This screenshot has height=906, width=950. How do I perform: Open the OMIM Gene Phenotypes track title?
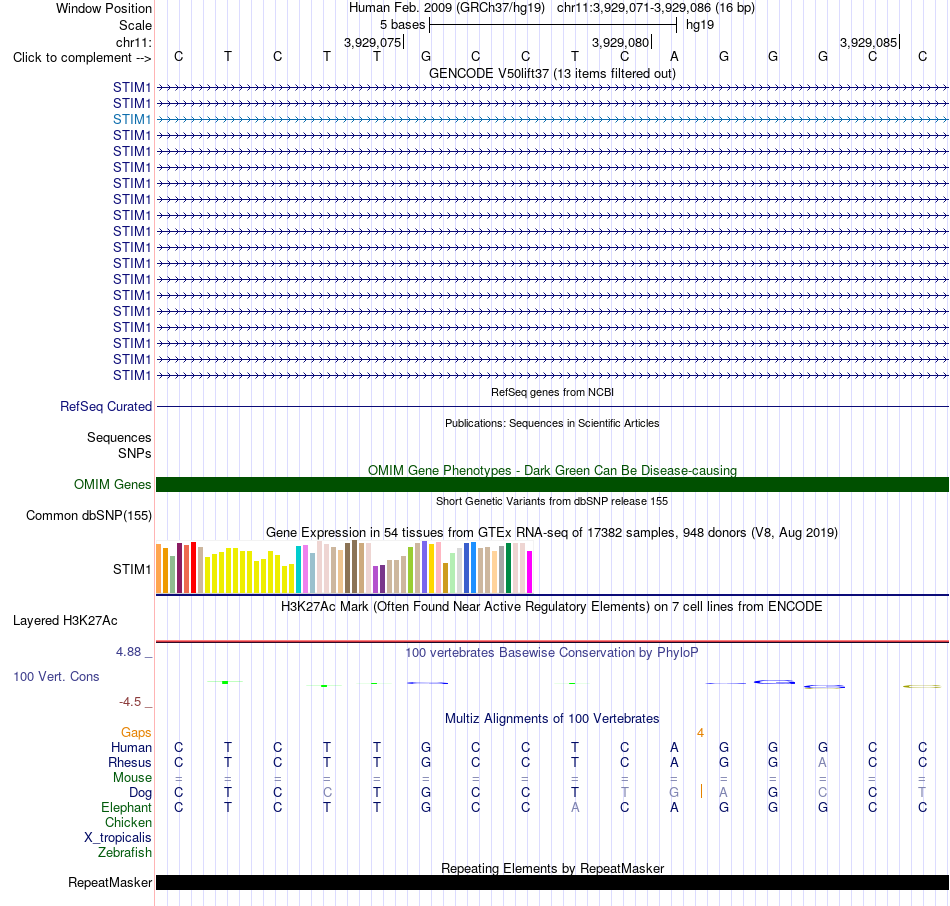point(552,470)
